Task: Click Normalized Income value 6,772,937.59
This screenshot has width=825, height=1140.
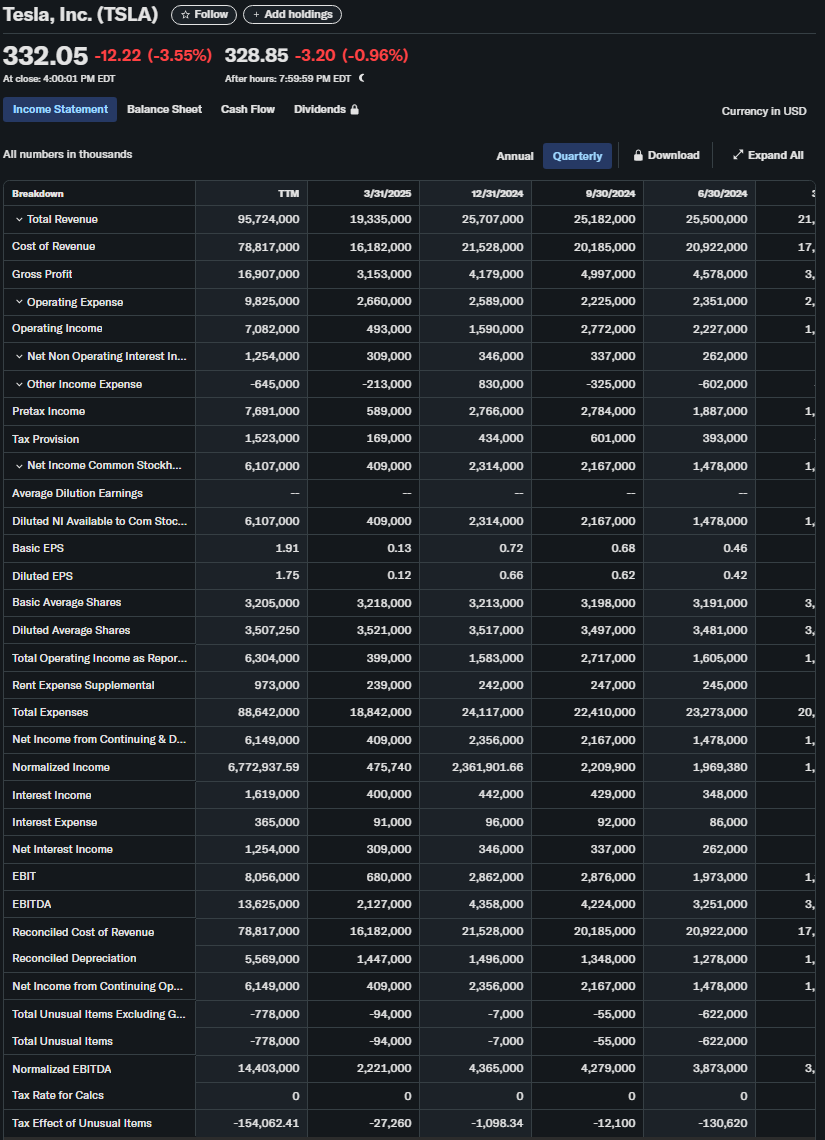Action: point(264,767)
